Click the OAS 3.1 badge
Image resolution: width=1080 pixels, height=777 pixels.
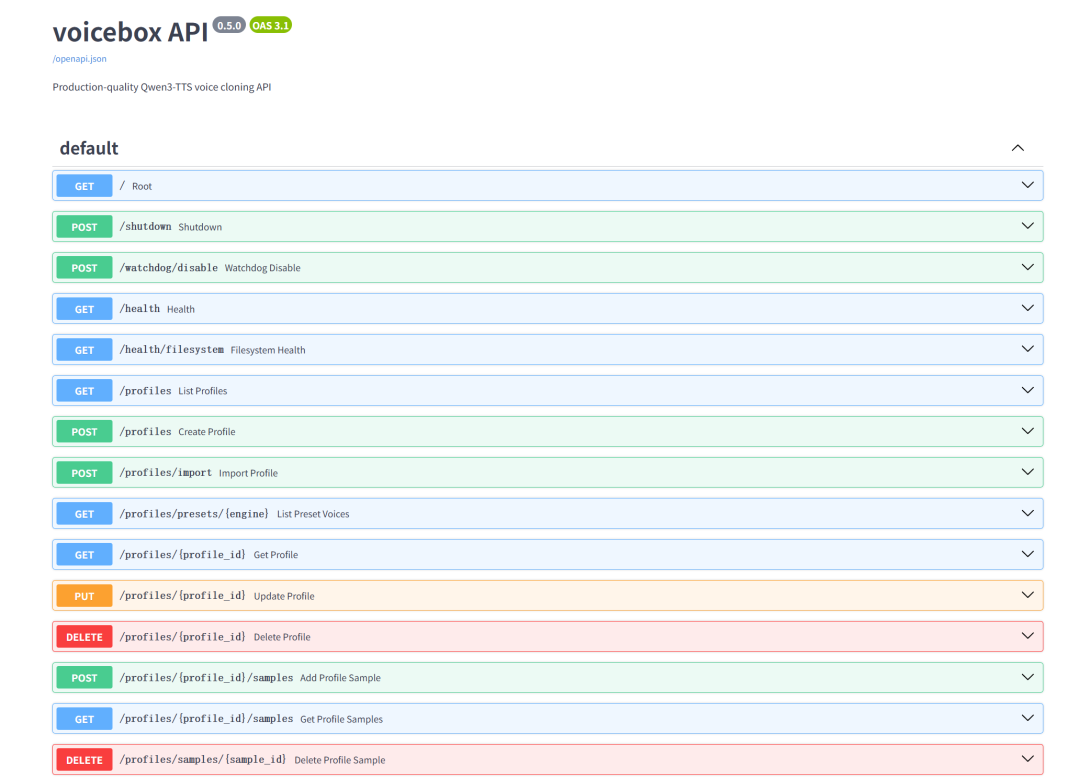(271, 25)
